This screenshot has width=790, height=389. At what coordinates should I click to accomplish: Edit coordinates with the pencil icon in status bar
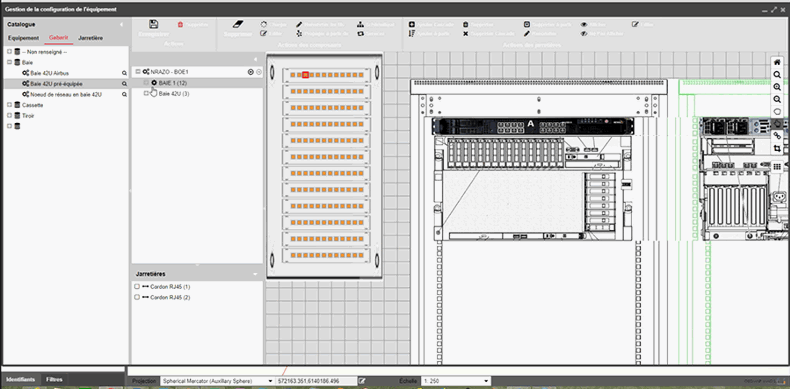tap(361, 381)
